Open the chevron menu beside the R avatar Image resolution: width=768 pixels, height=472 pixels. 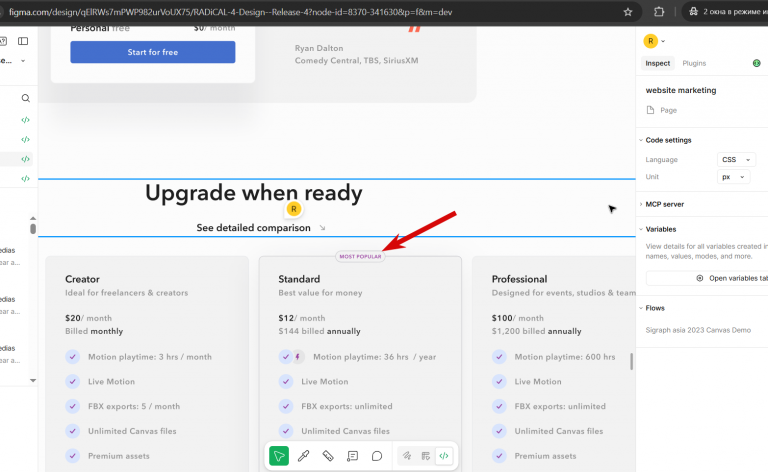pyautogui.click(x=663, y=42)
